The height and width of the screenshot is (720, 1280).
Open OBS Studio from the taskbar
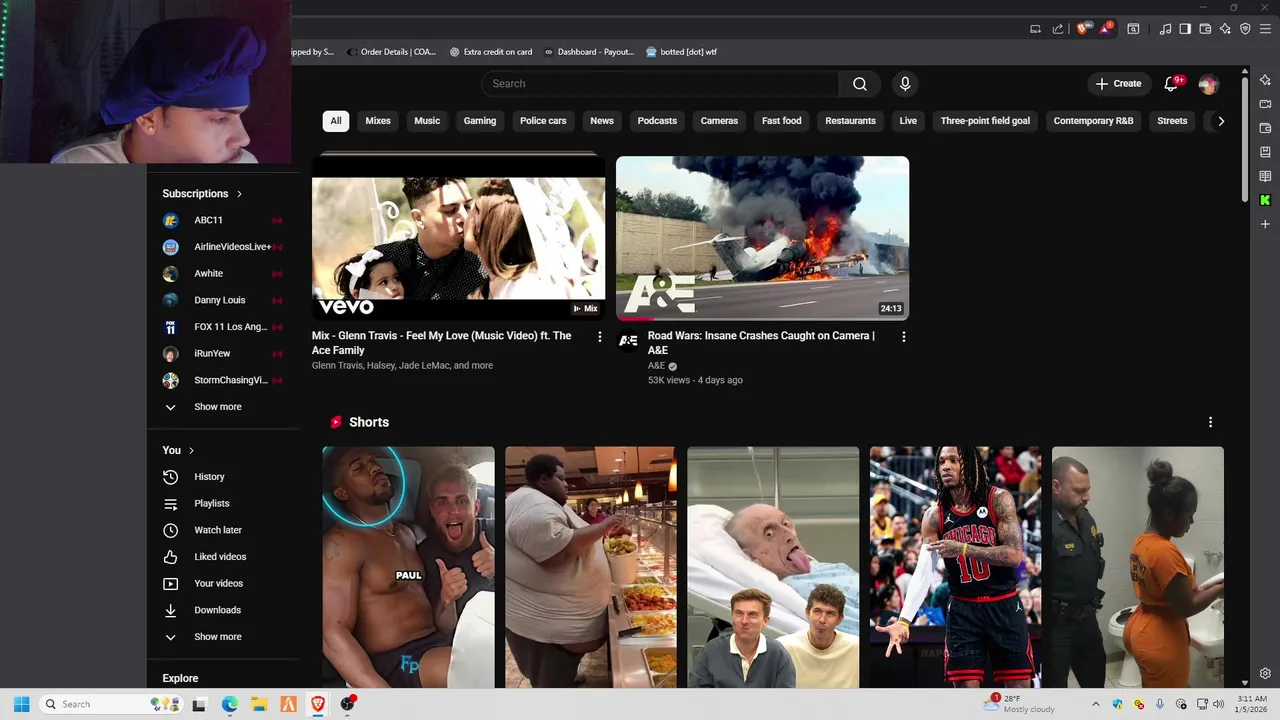[x=347, y=704]
